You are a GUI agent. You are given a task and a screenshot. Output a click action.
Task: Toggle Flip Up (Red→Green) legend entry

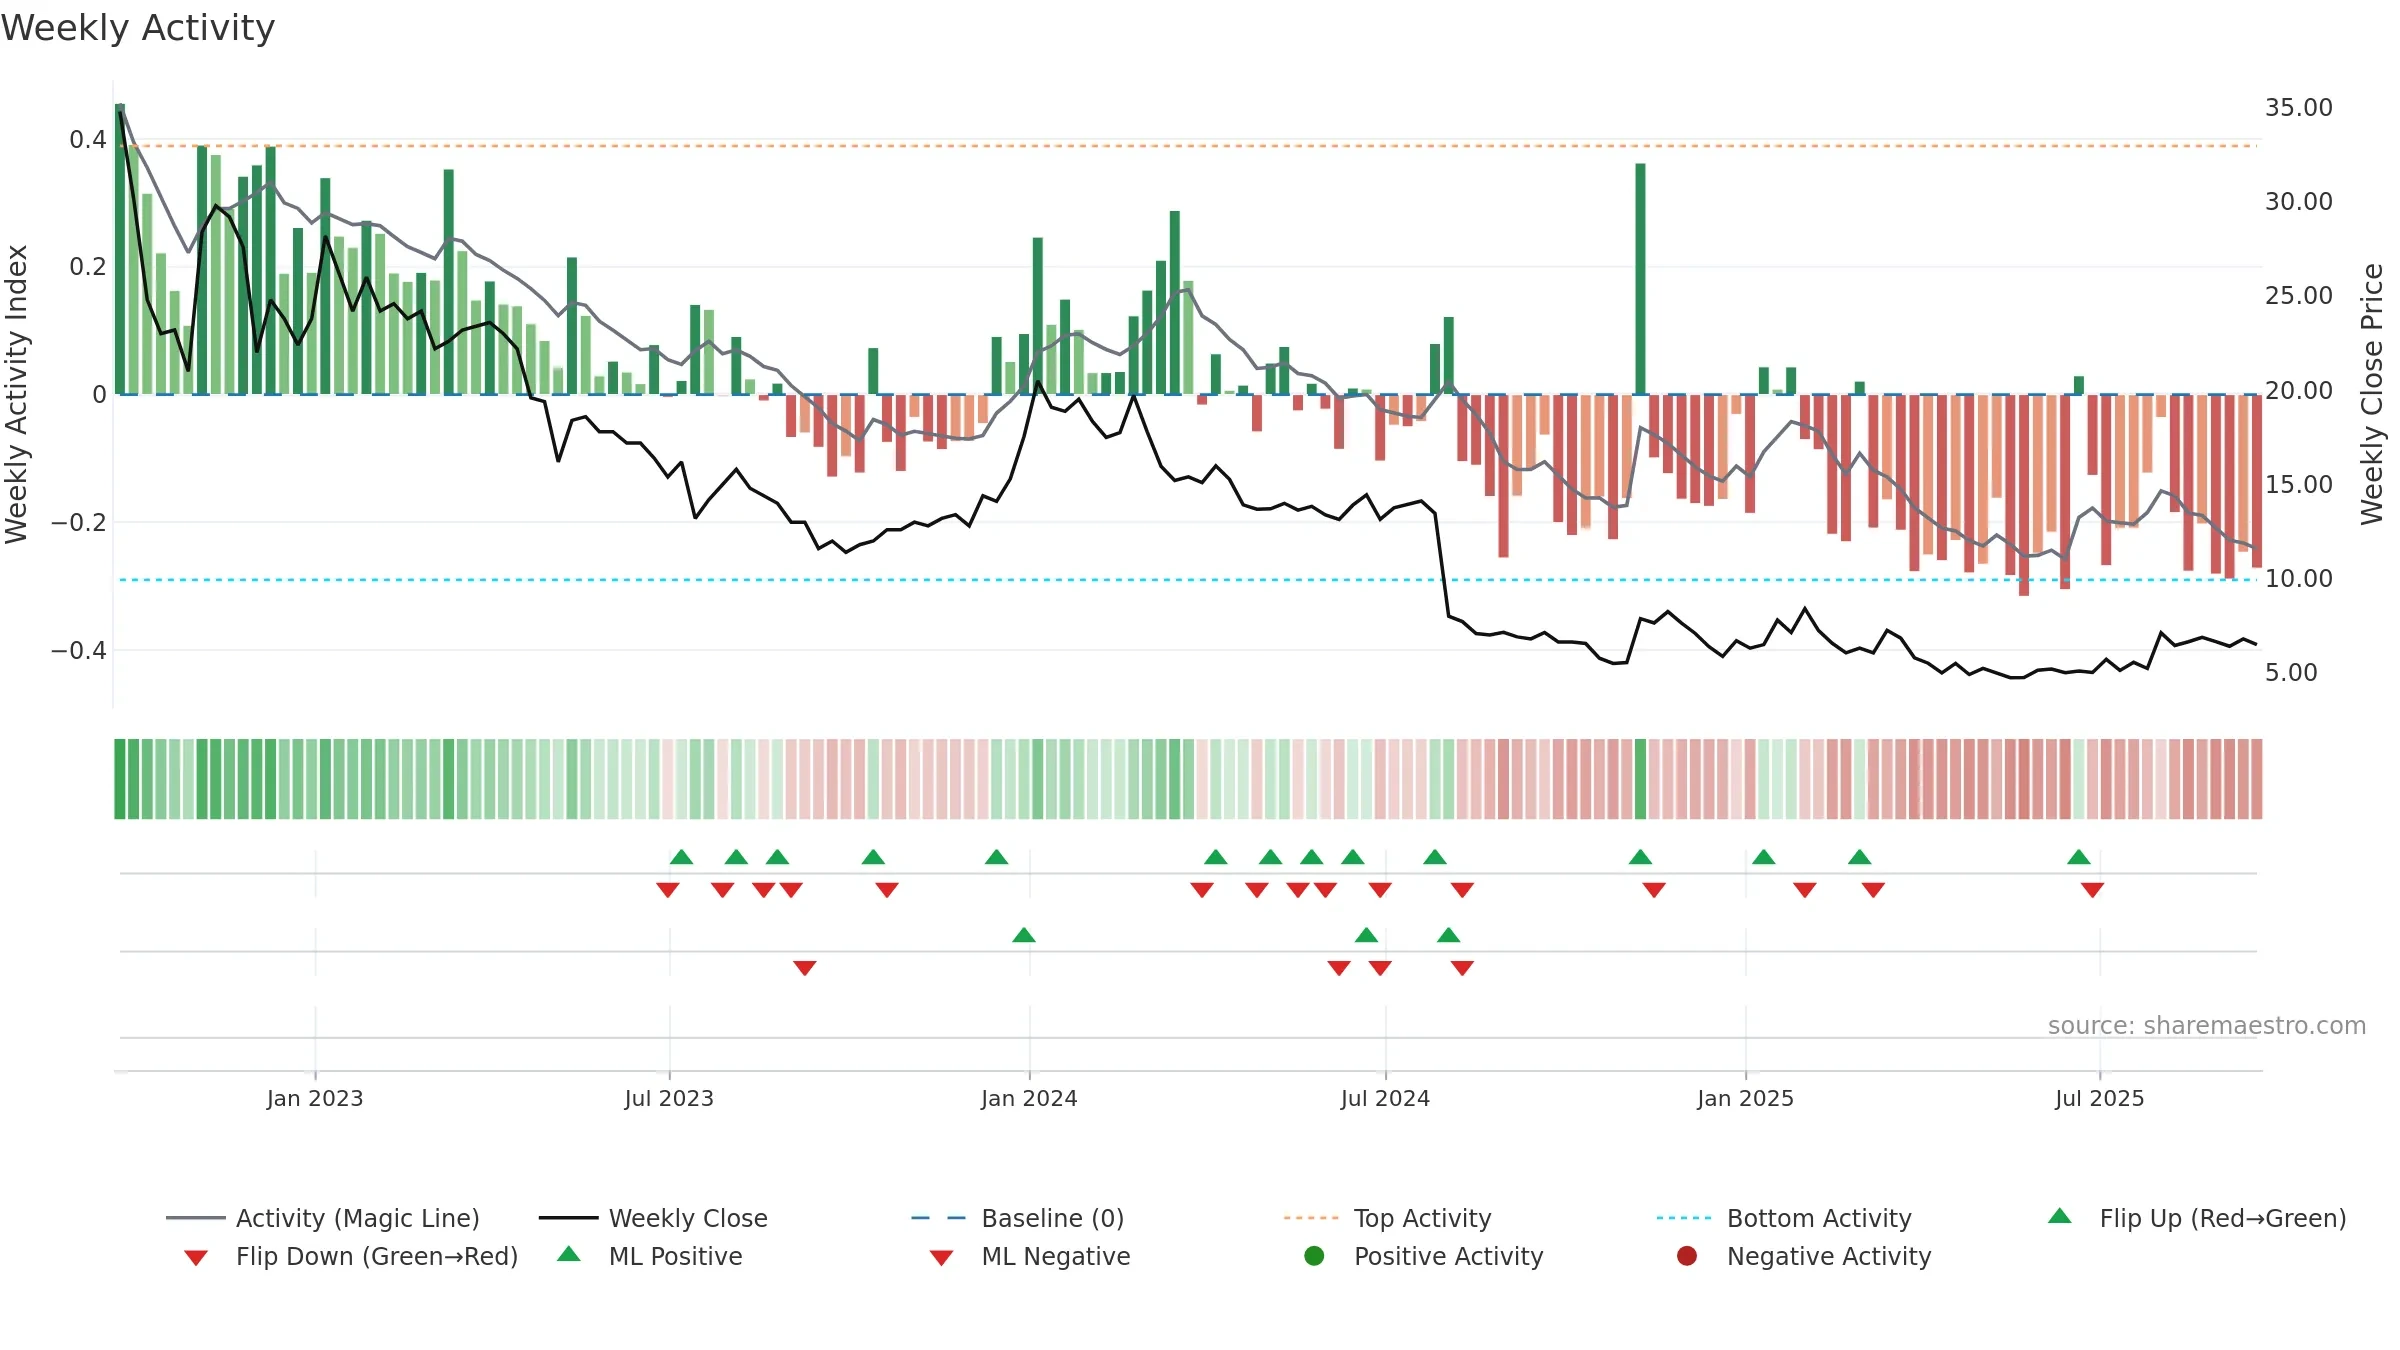tap(2196, 1218)
